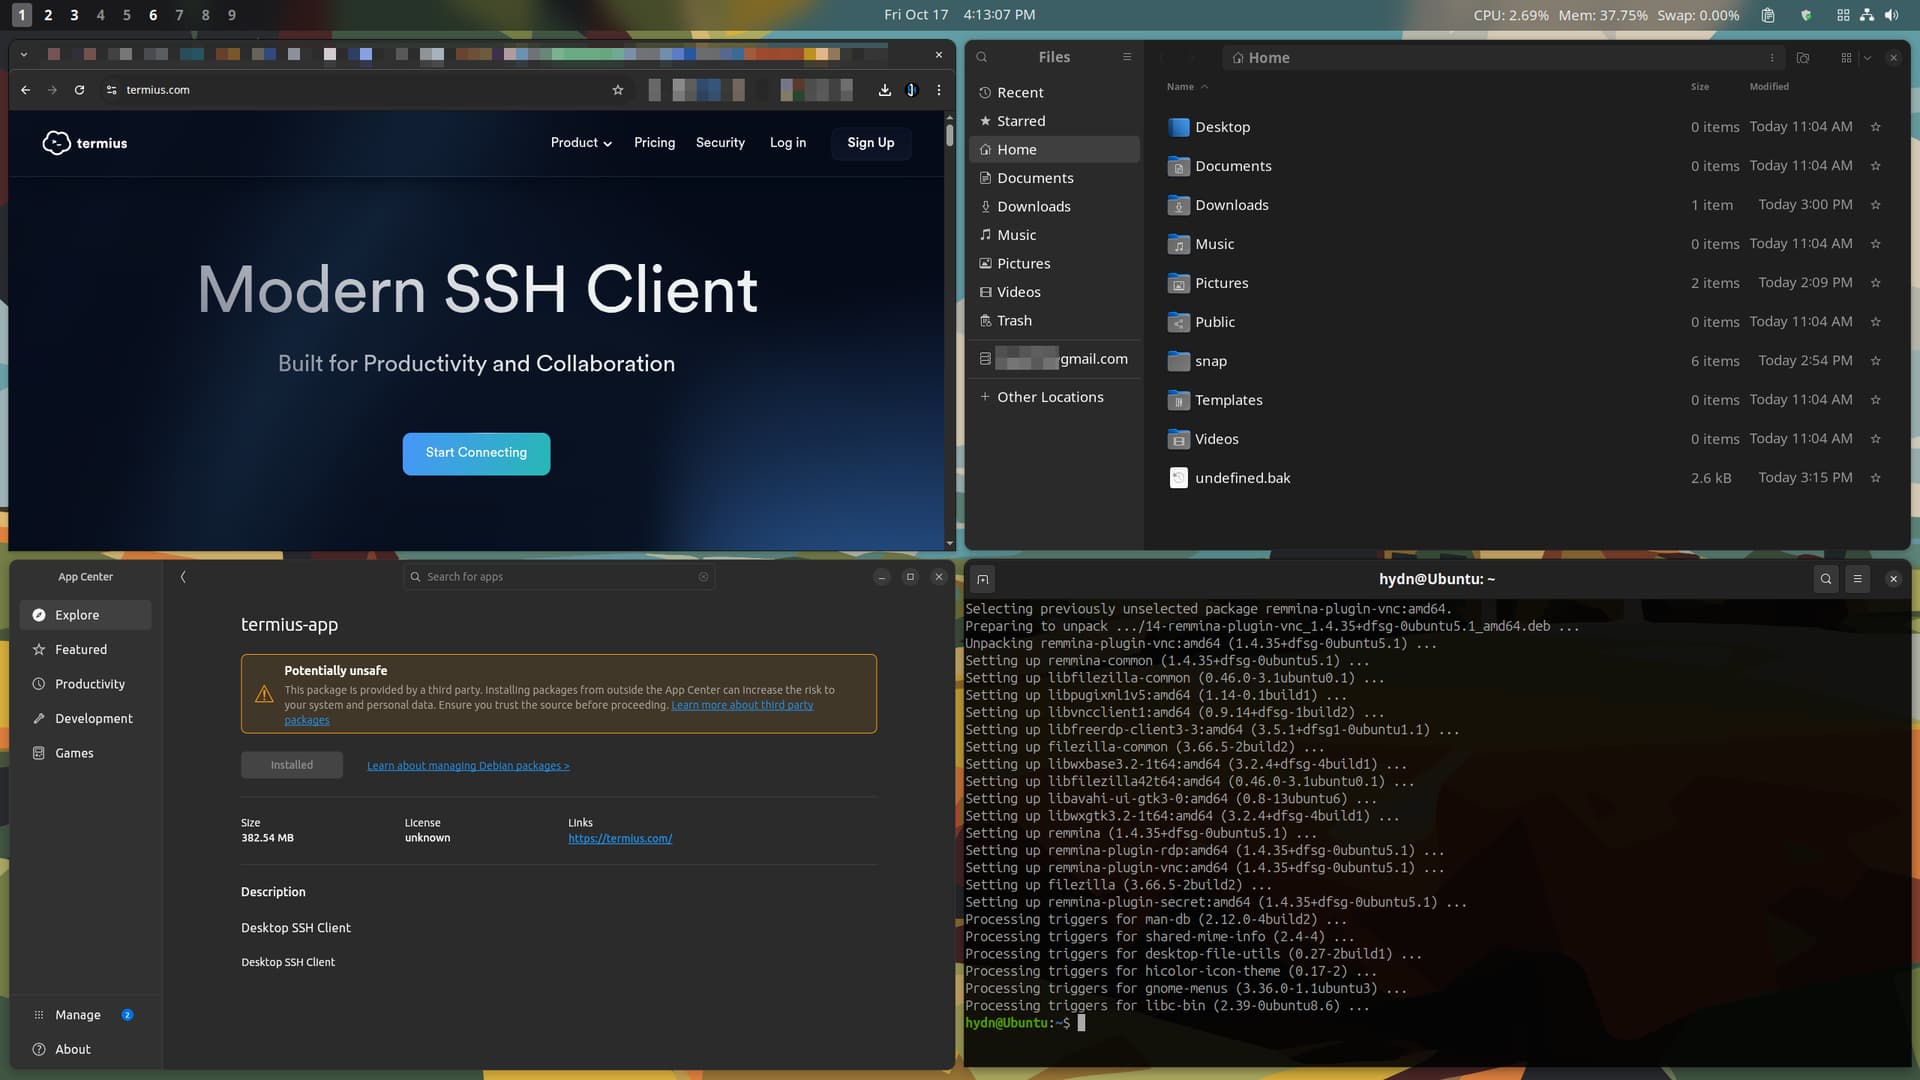Expand the Product dropdown on Termius site
Viewport: 1920px width, 1080px height.
[x=581, y=143]
